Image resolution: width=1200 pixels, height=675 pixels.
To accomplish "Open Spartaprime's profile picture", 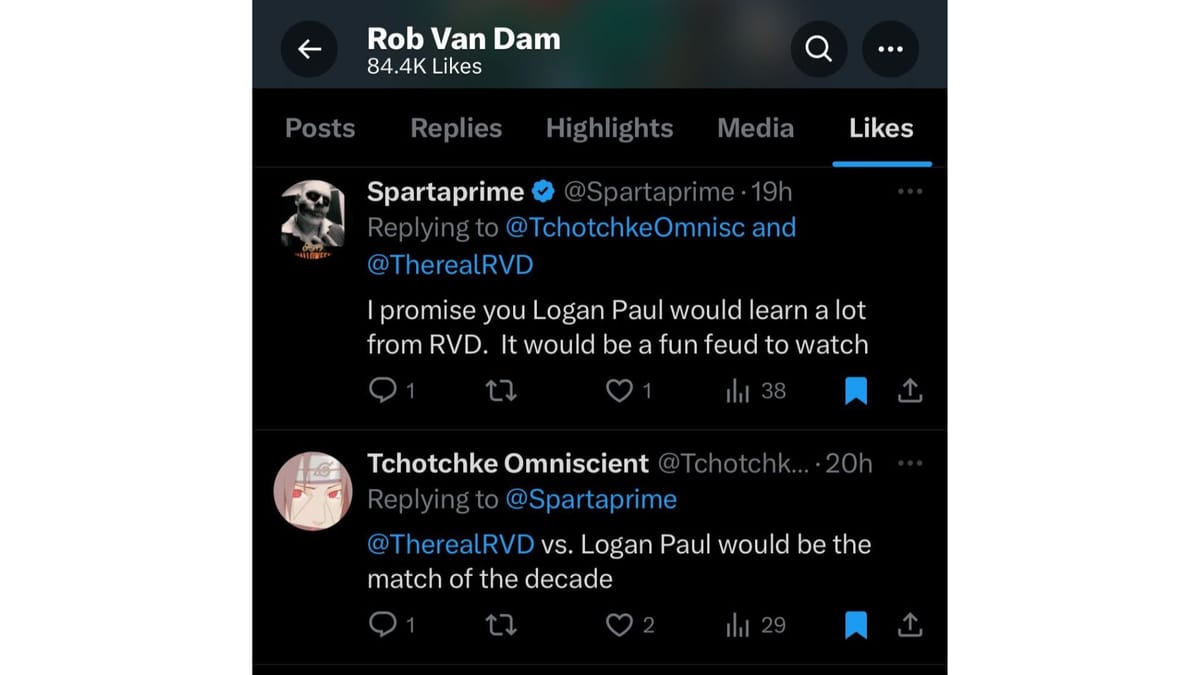I will [x=312, y=220].
